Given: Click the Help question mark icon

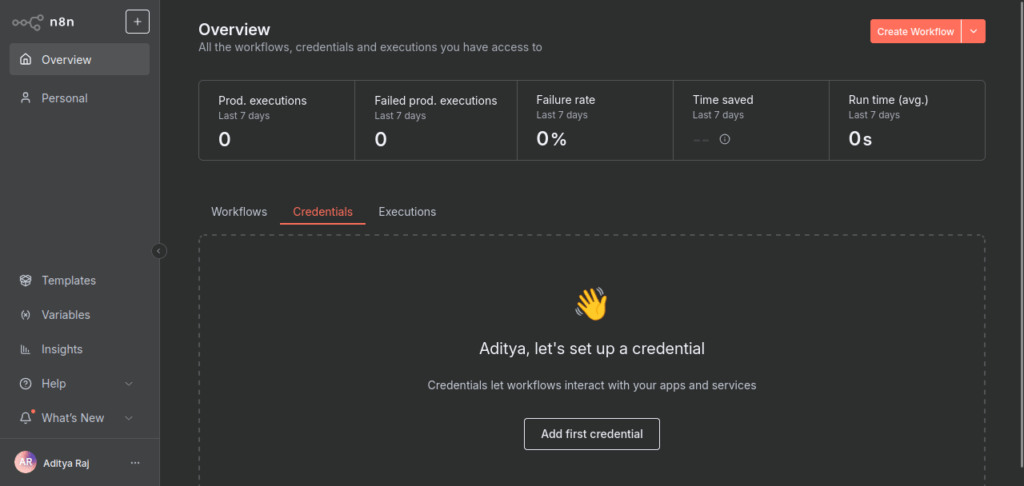Looking at the screenshot, I should (26, 384).
